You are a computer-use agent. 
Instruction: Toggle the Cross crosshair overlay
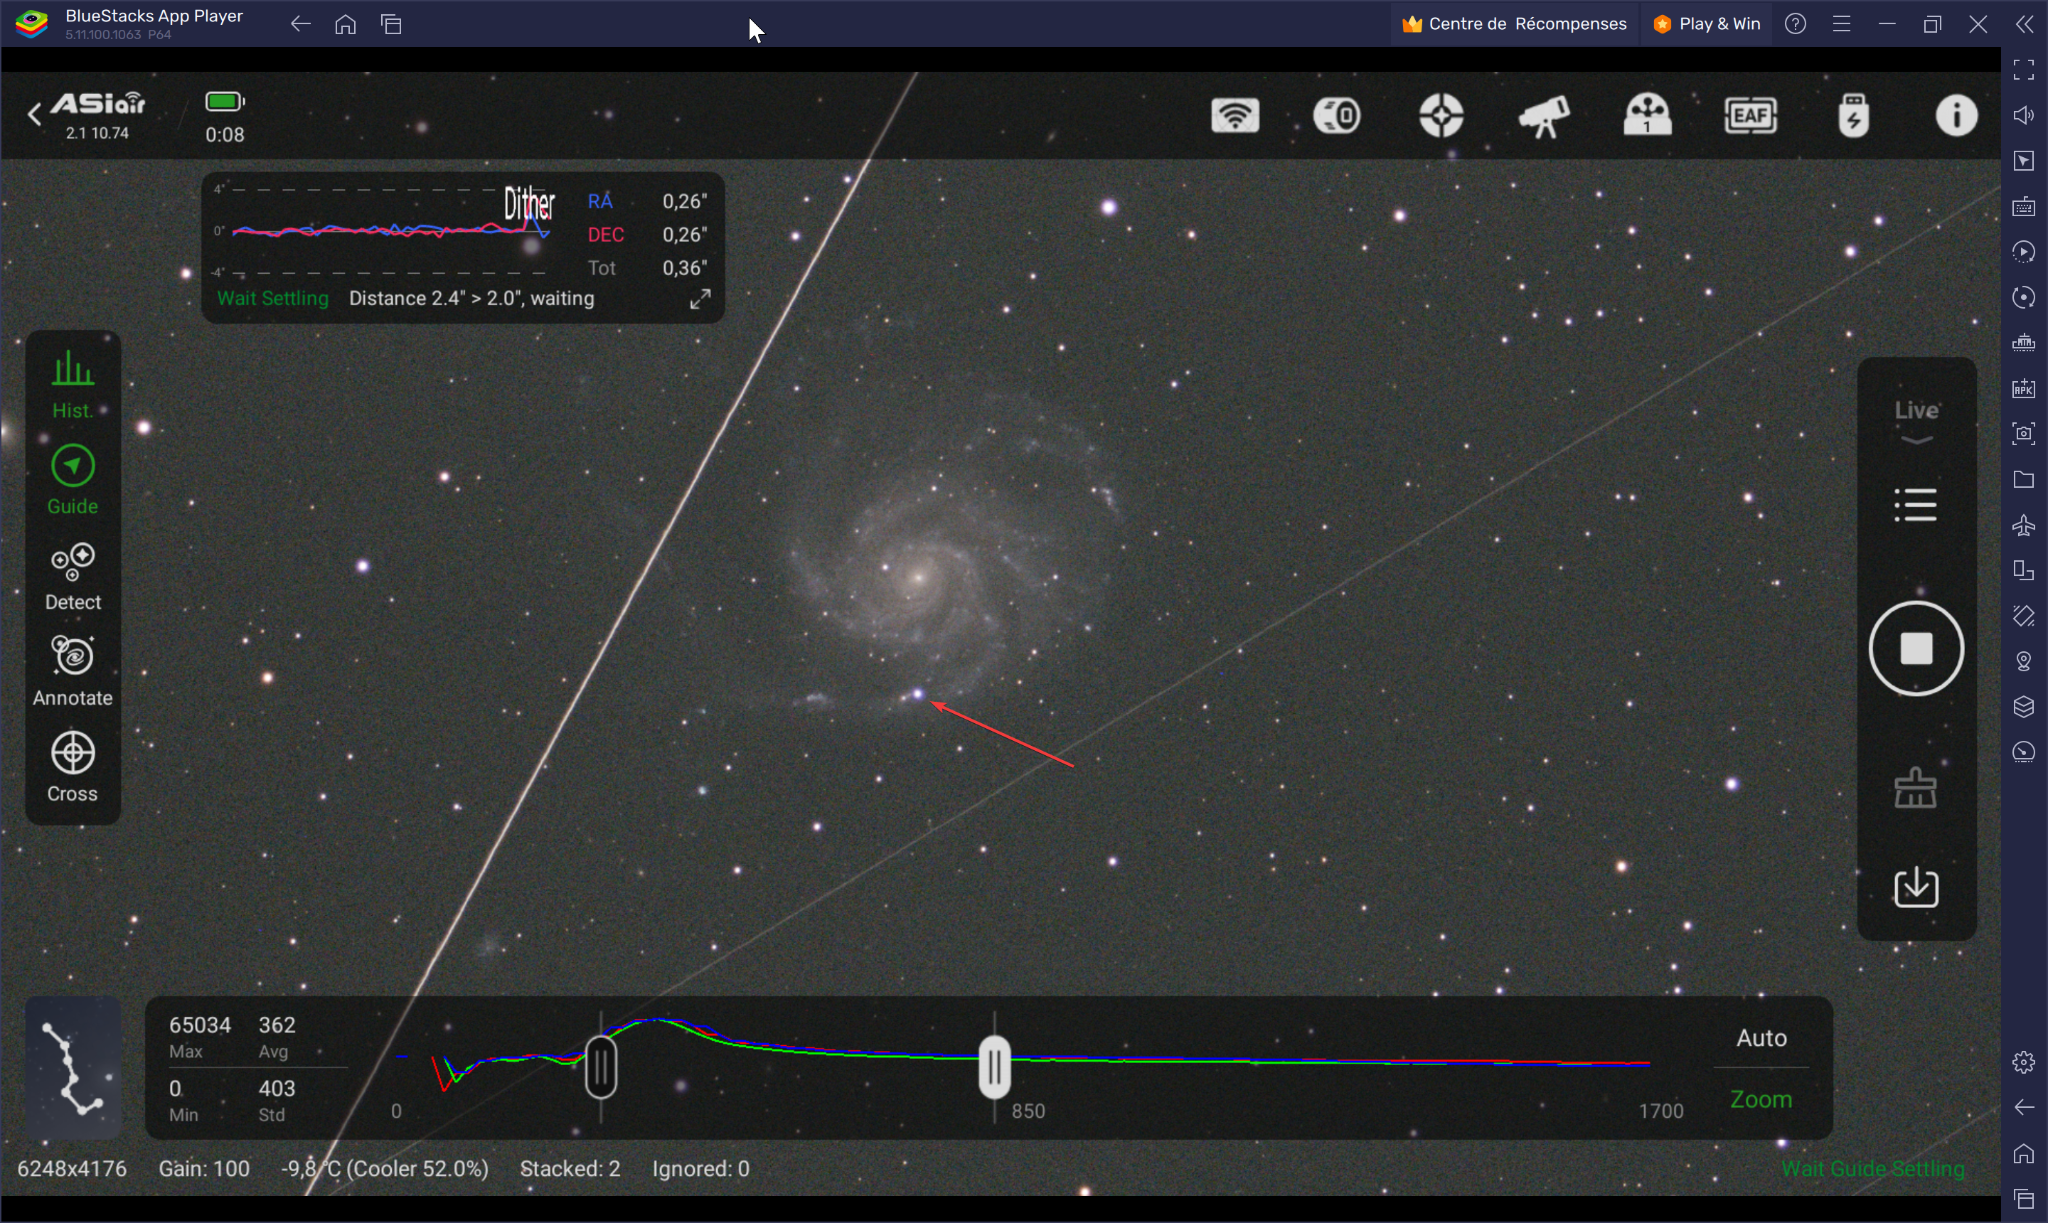tap(73, 767)
